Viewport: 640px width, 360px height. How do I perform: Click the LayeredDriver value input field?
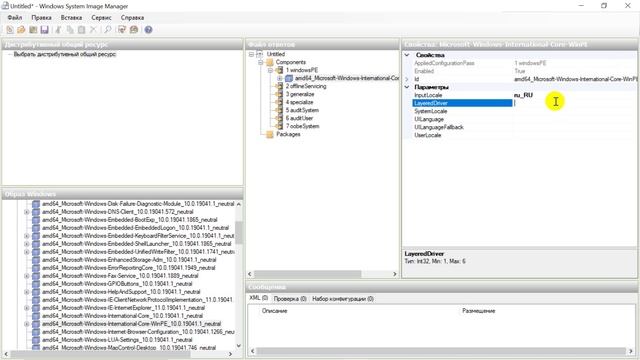tap(574, 103)
